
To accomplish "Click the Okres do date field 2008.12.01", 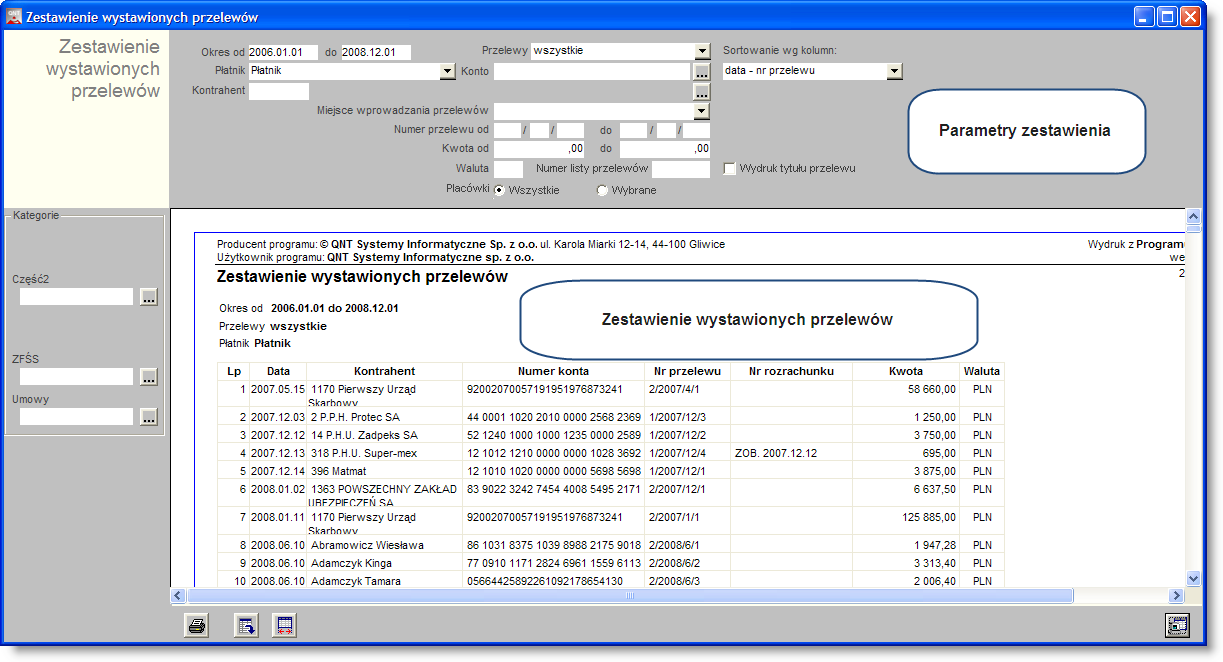I will click(x=377, y=52).
